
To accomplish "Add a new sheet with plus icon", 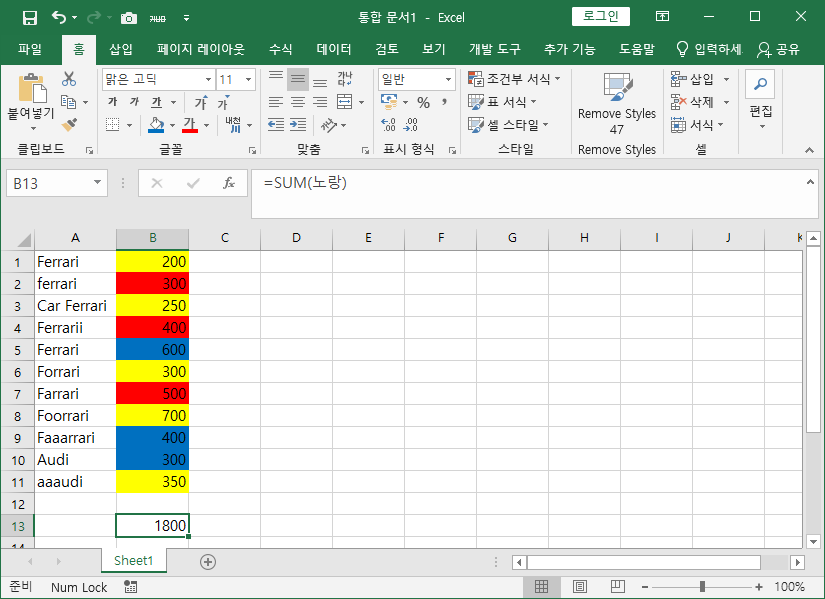I will (x=208, y=562).
